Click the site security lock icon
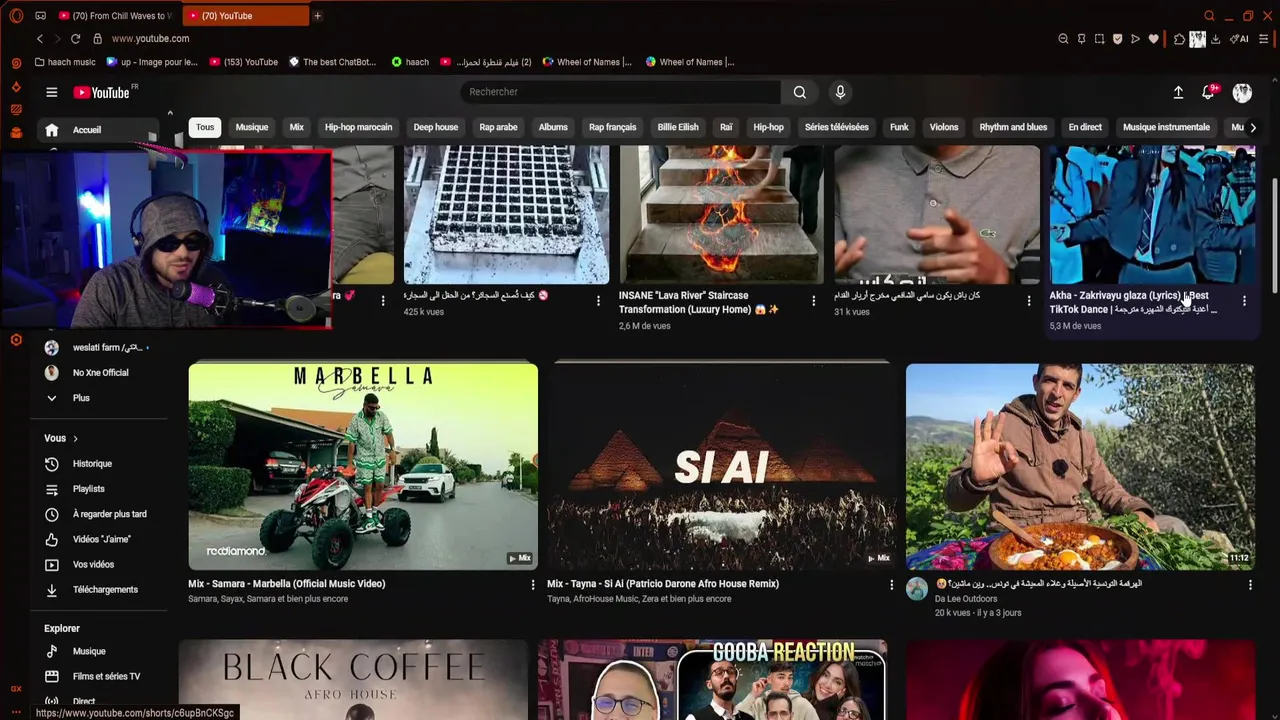 click(97, 39)
